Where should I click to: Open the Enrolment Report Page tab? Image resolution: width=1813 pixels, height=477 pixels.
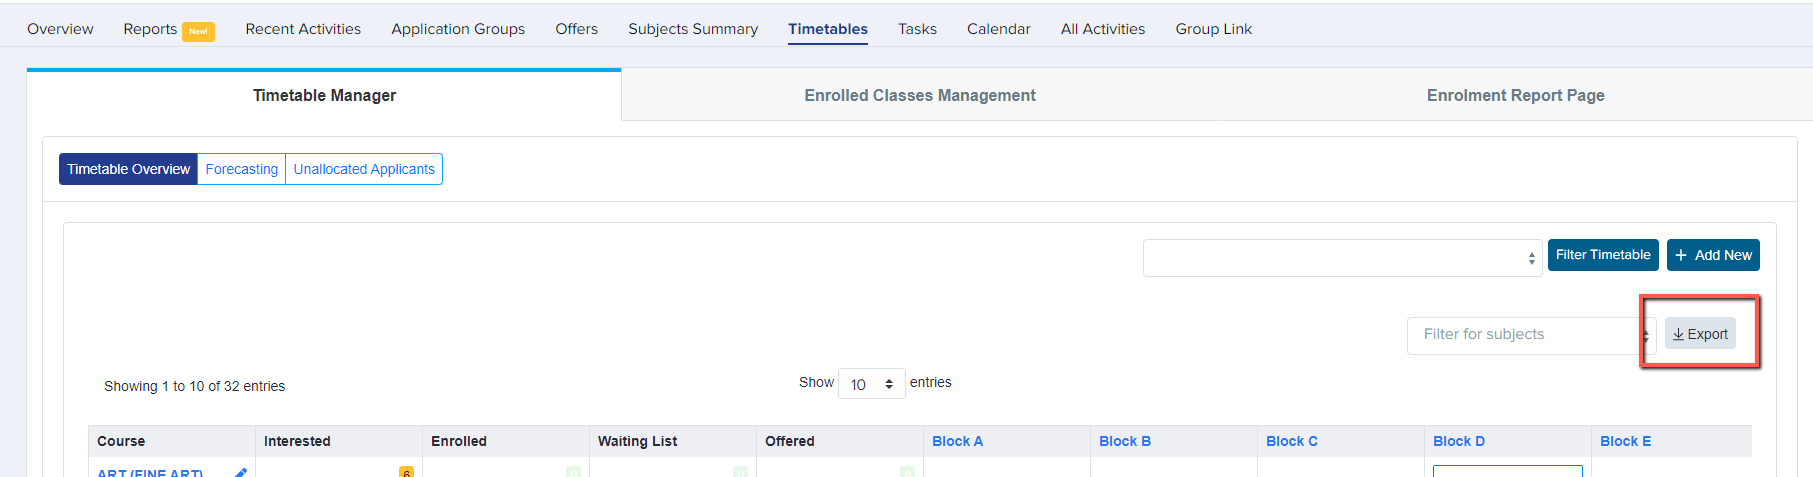tap(1515, 95)
